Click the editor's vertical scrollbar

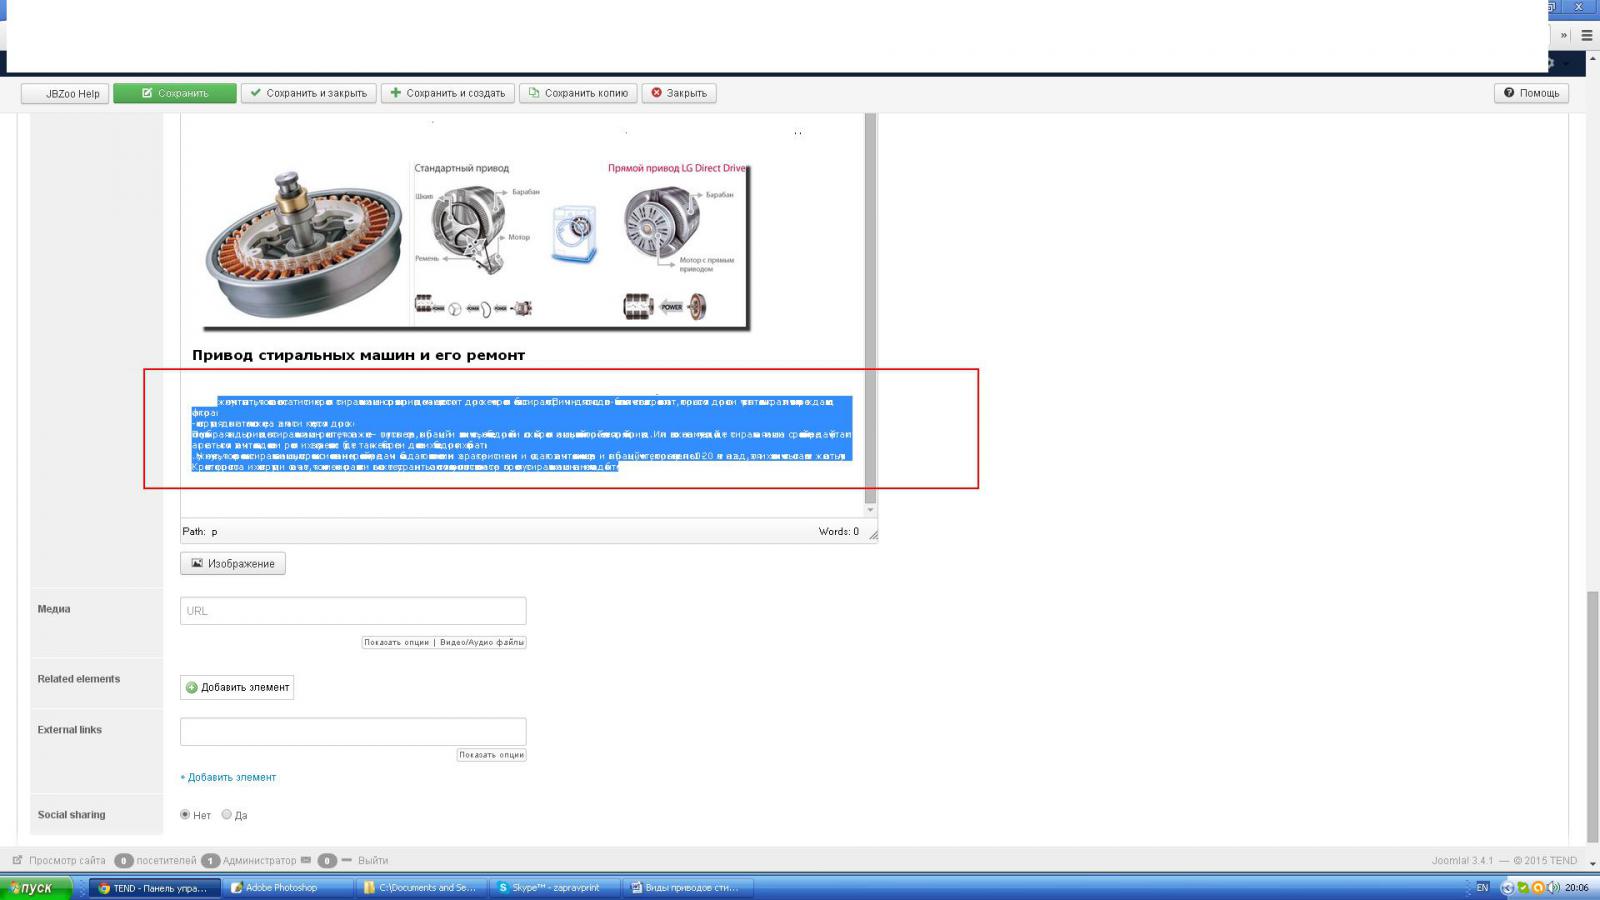pos(870,300)
